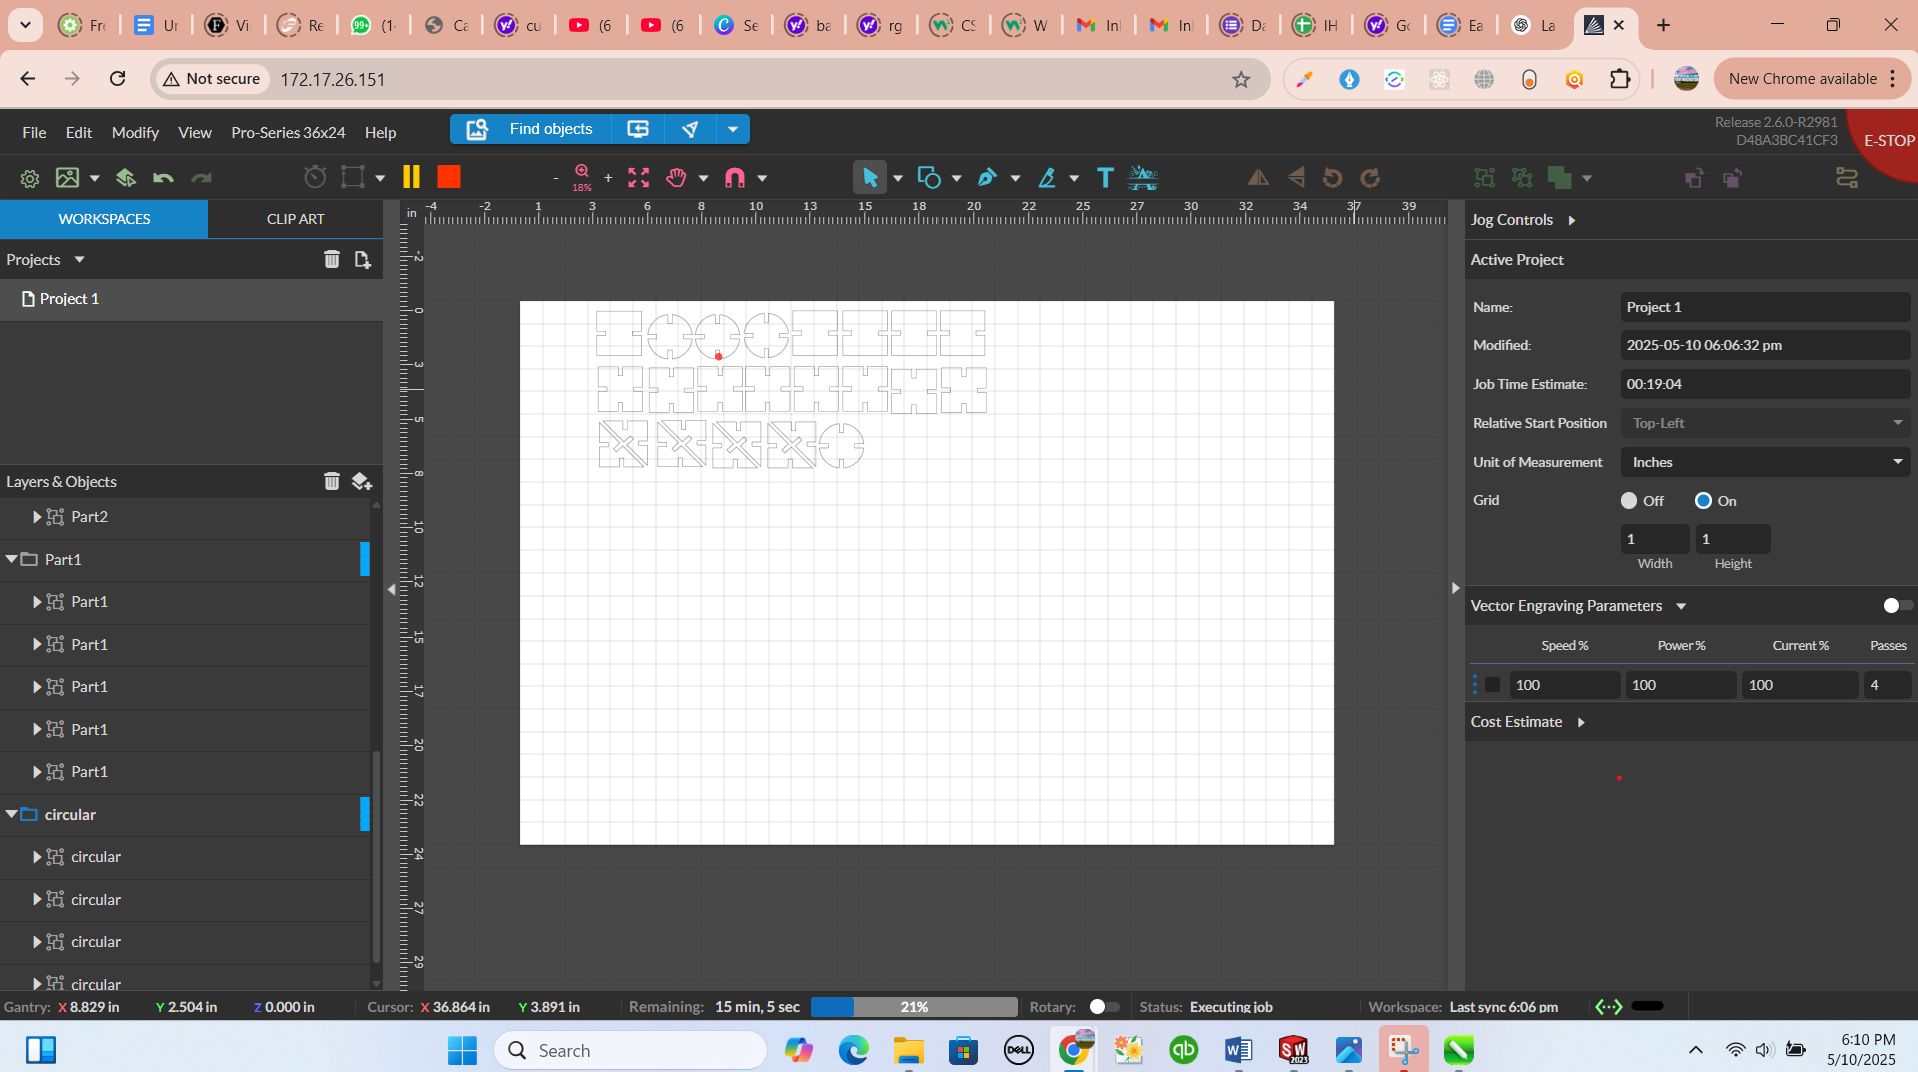Rotate selection counterclockwise
The height and width of the screenshot is (1072, 1918).
[1332, 178]
